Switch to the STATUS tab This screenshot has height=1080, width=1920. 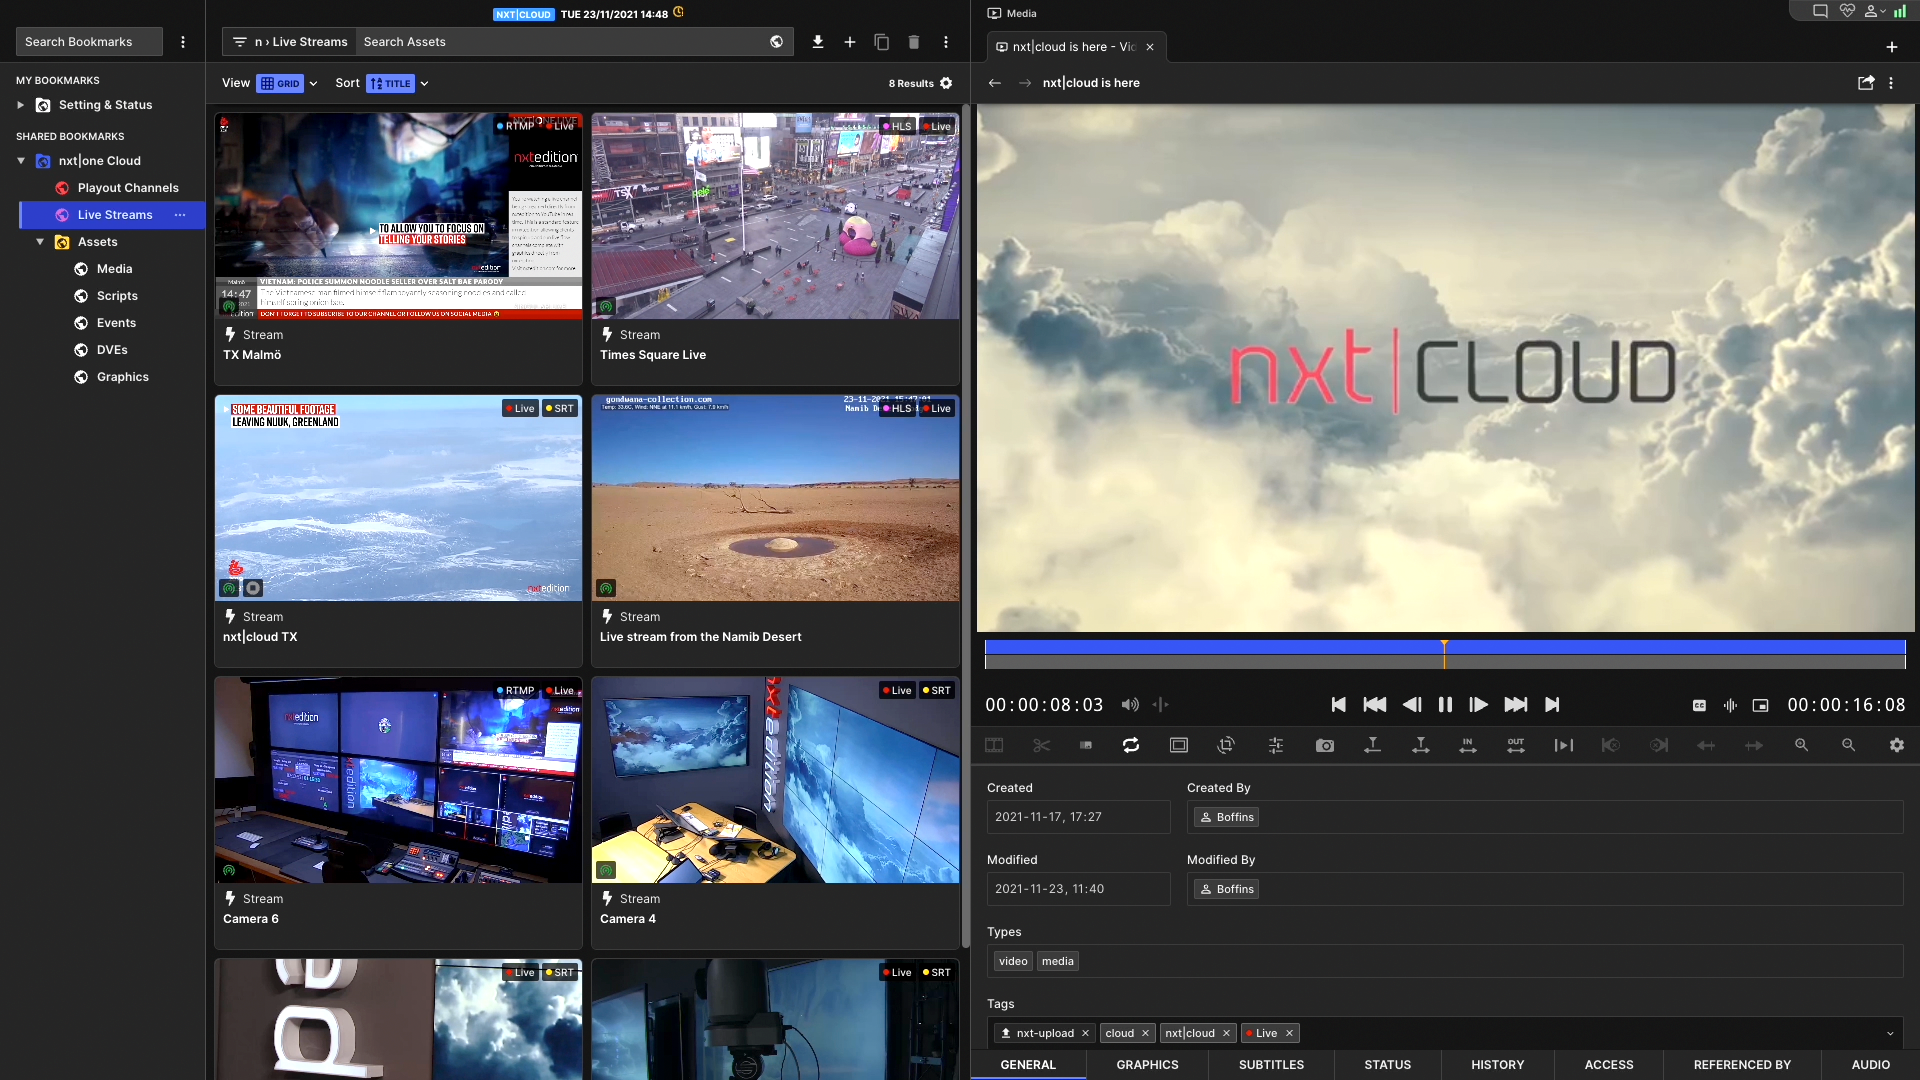click(1388, 1065)
